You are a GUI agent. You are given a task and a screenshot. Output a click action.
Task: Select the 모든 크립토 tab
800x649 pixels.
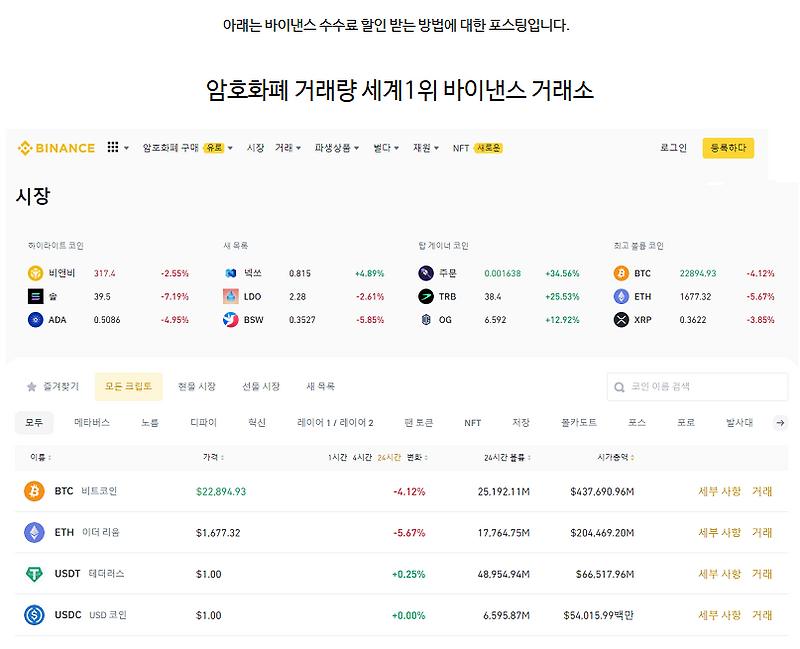(129, 387)
